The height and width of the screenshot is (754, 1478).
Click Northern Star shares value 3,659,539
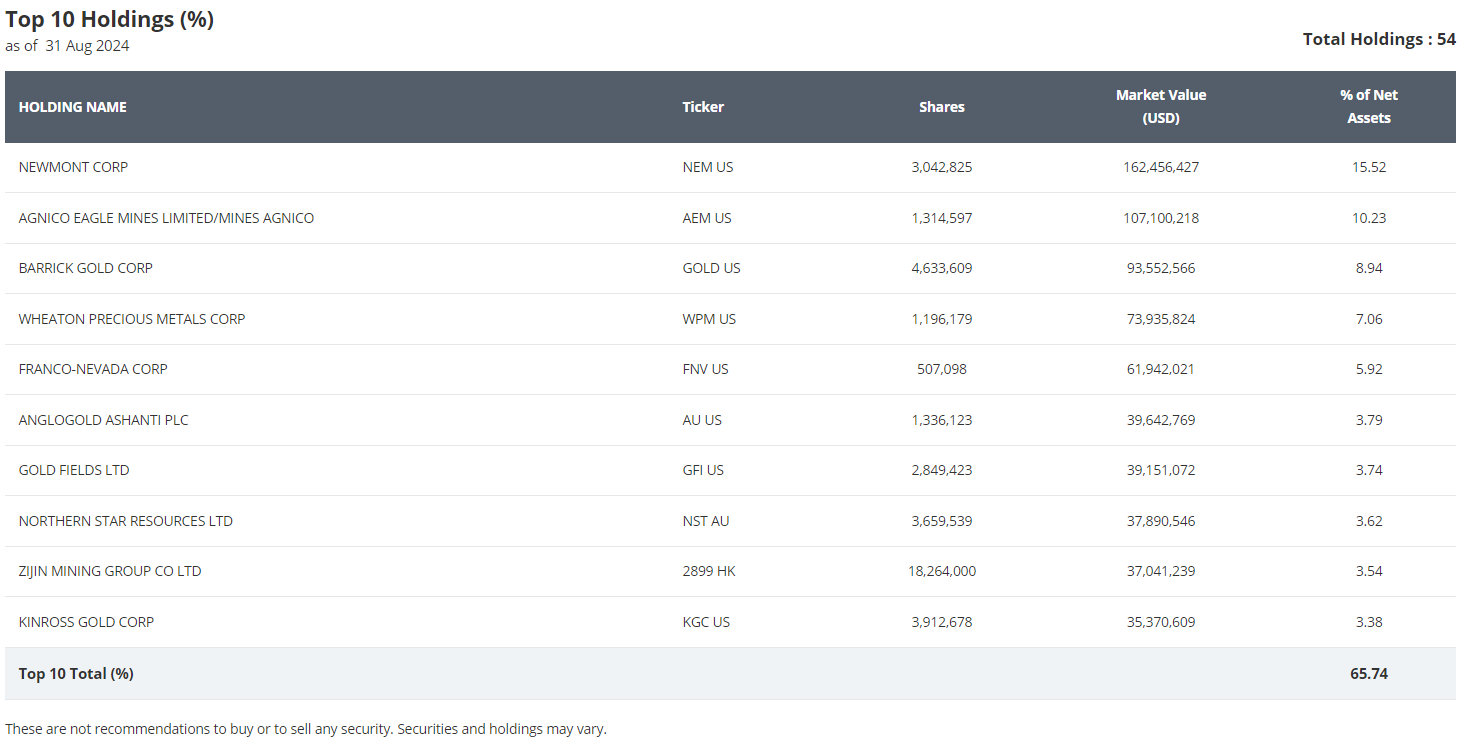[x=942, y=521]
